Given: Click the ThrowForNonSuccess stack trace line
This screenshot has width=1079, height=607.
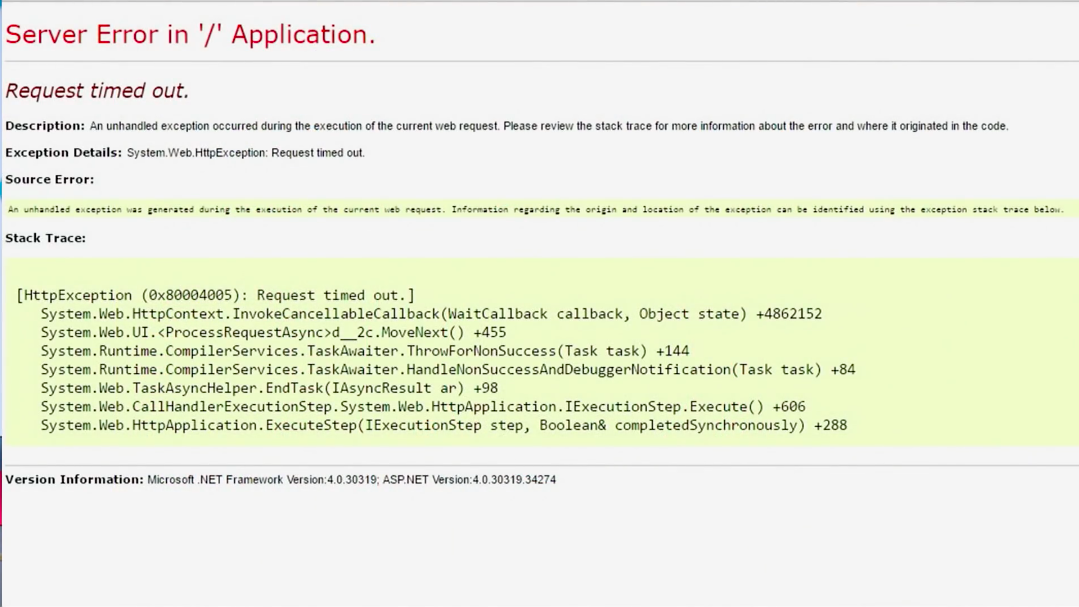Looking at the screenshot, I should [x=365, y=351].
